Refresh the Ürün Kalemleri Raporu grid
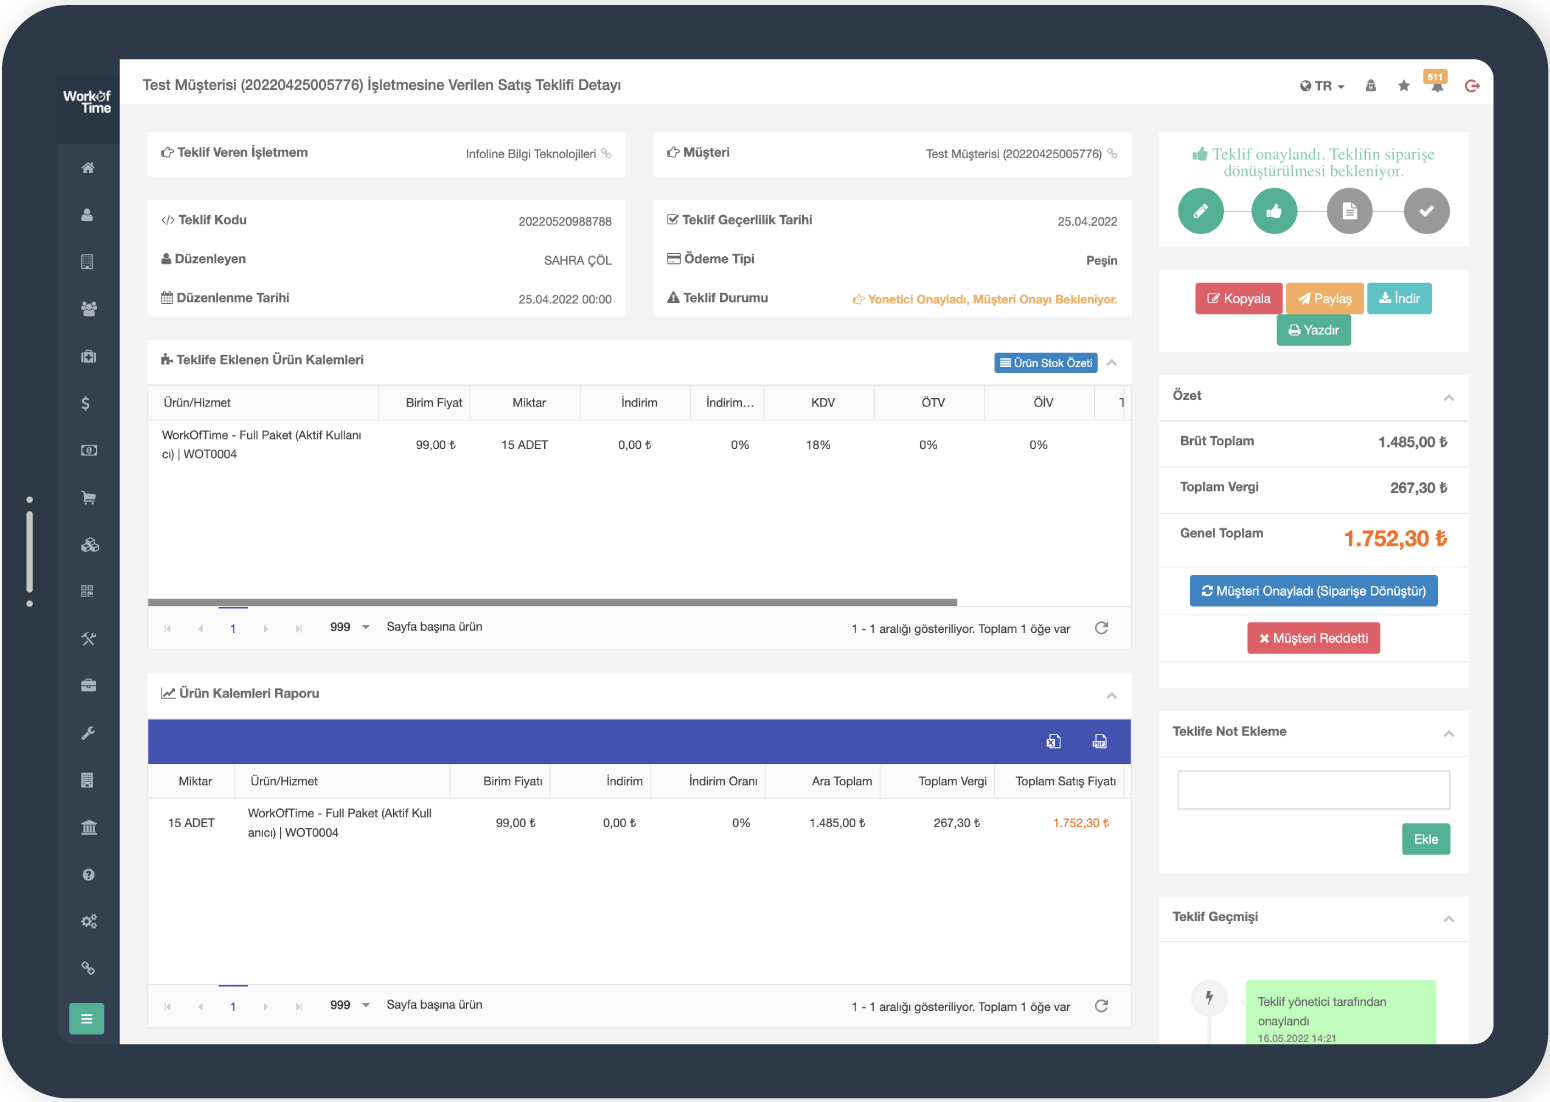This screenshot has width=1550, height=1102. [x=1101, y=1006]
